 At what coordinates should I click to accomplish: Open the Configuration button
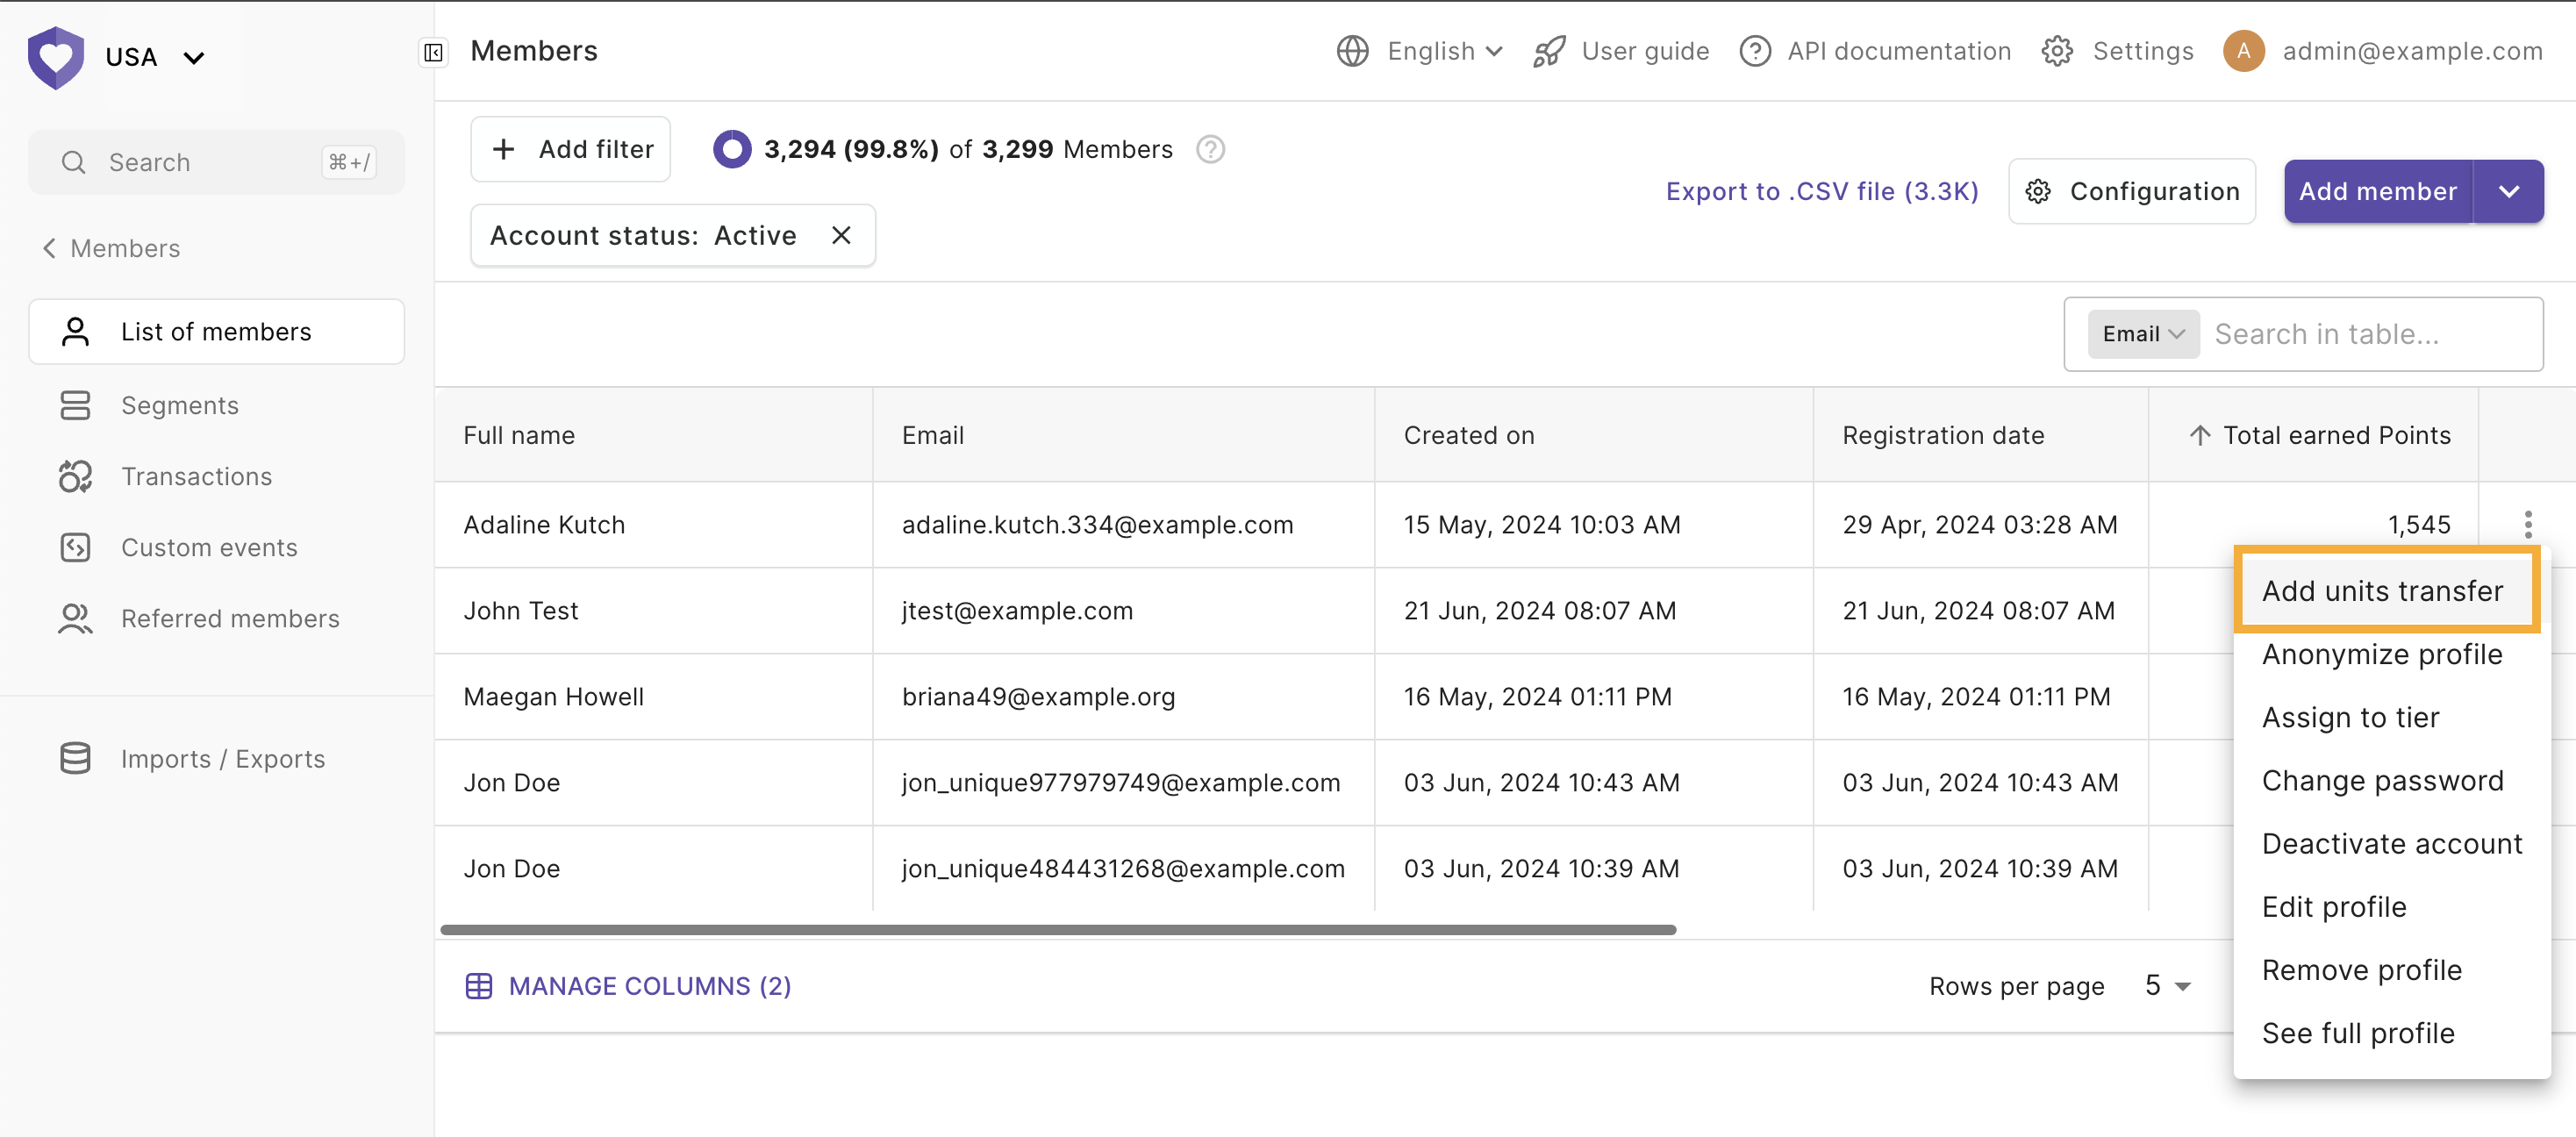click(x=2132, y=191)
